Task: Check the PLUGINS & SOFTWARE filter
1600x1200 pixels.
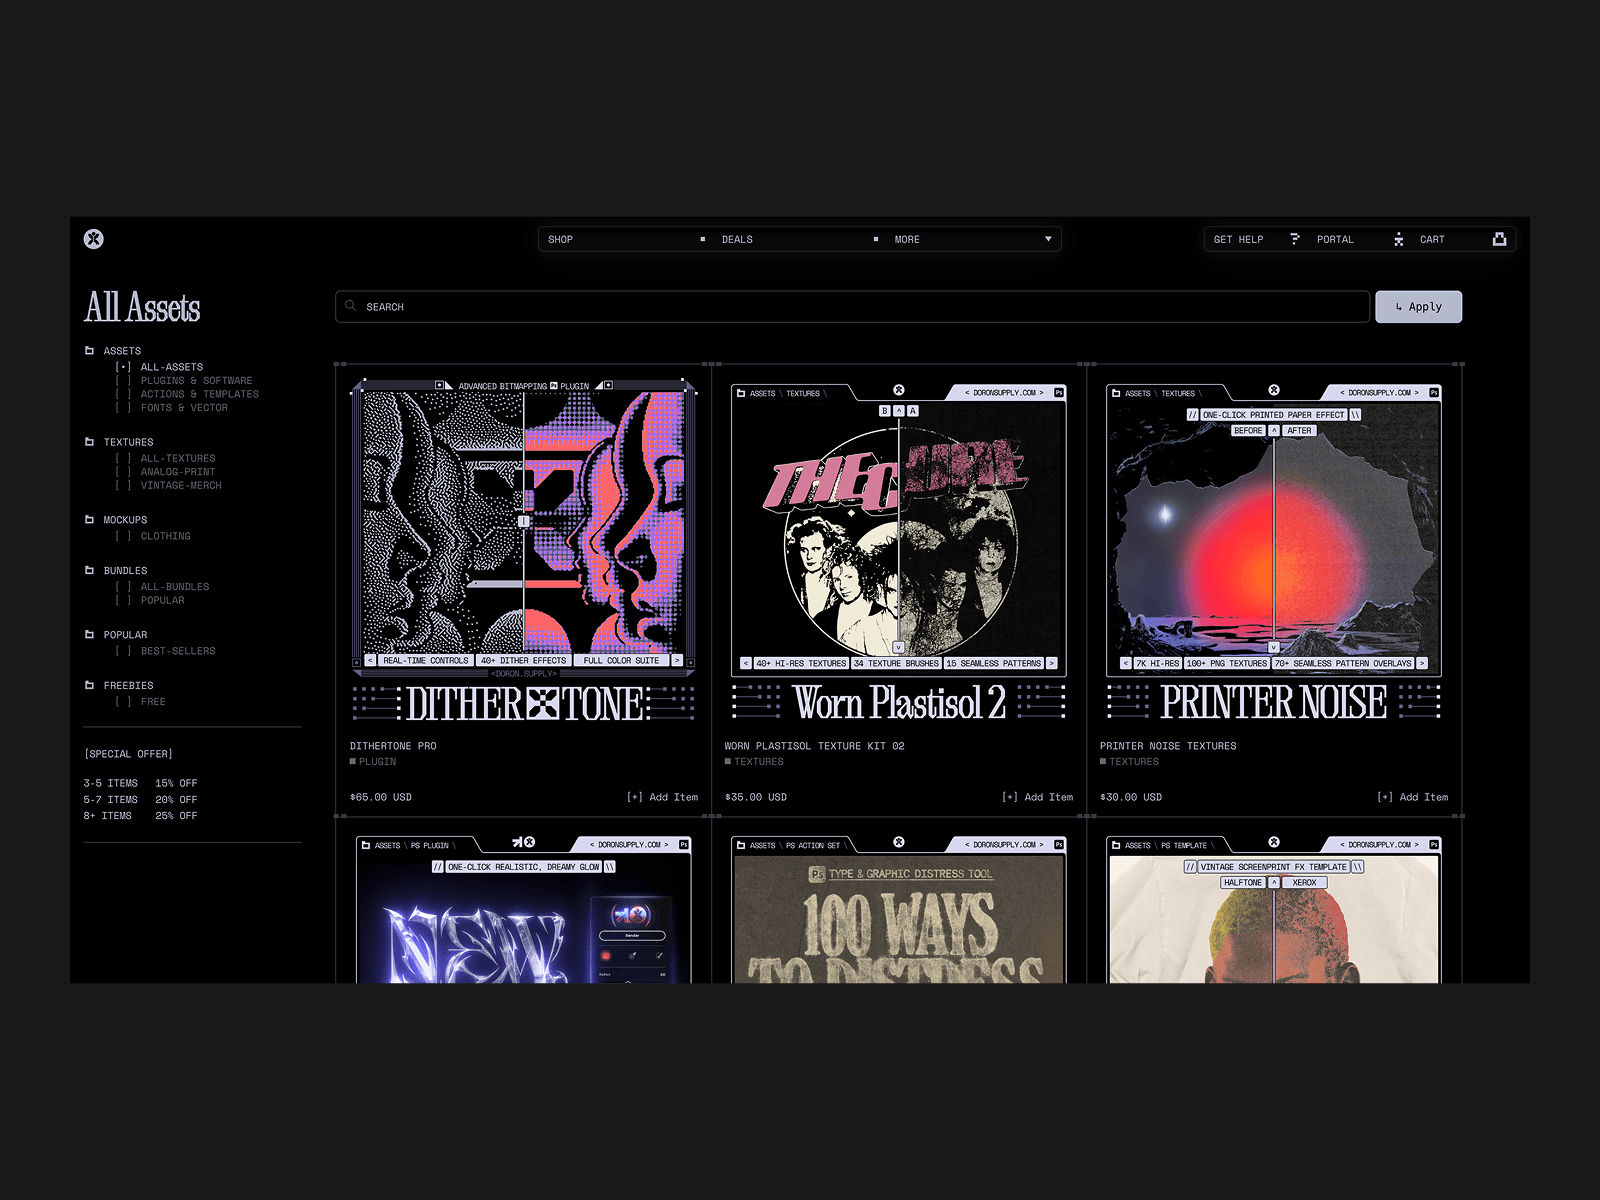Action: pyautogui.click(x=123, y=381)
